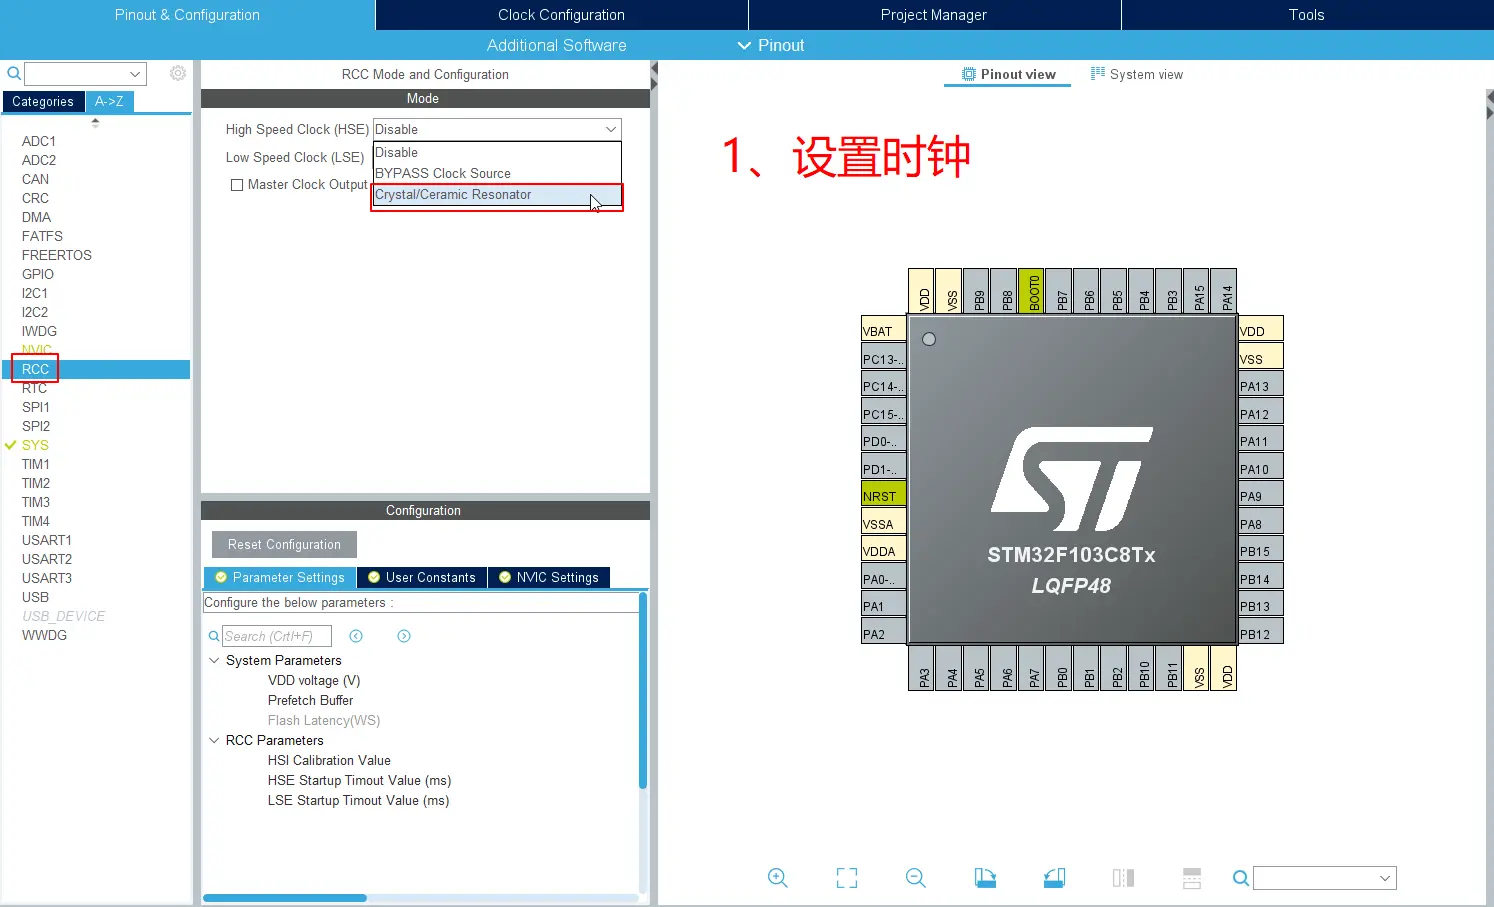Go to previous parameter search result arrow
1494x907 pixels.
[x=356, y=636]
